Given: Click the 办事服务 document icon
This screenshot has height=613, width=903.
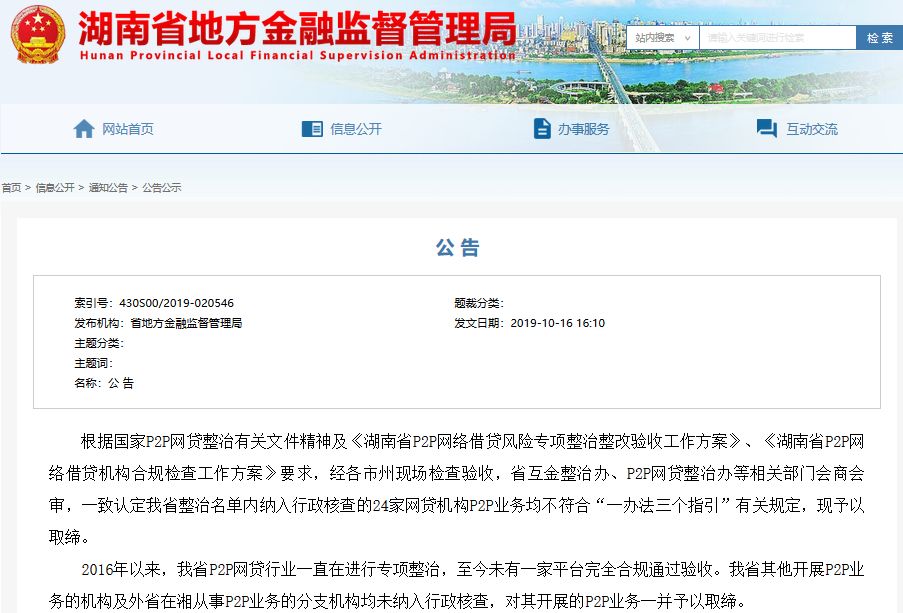Looking at the screenshot, I should point(541,129).
